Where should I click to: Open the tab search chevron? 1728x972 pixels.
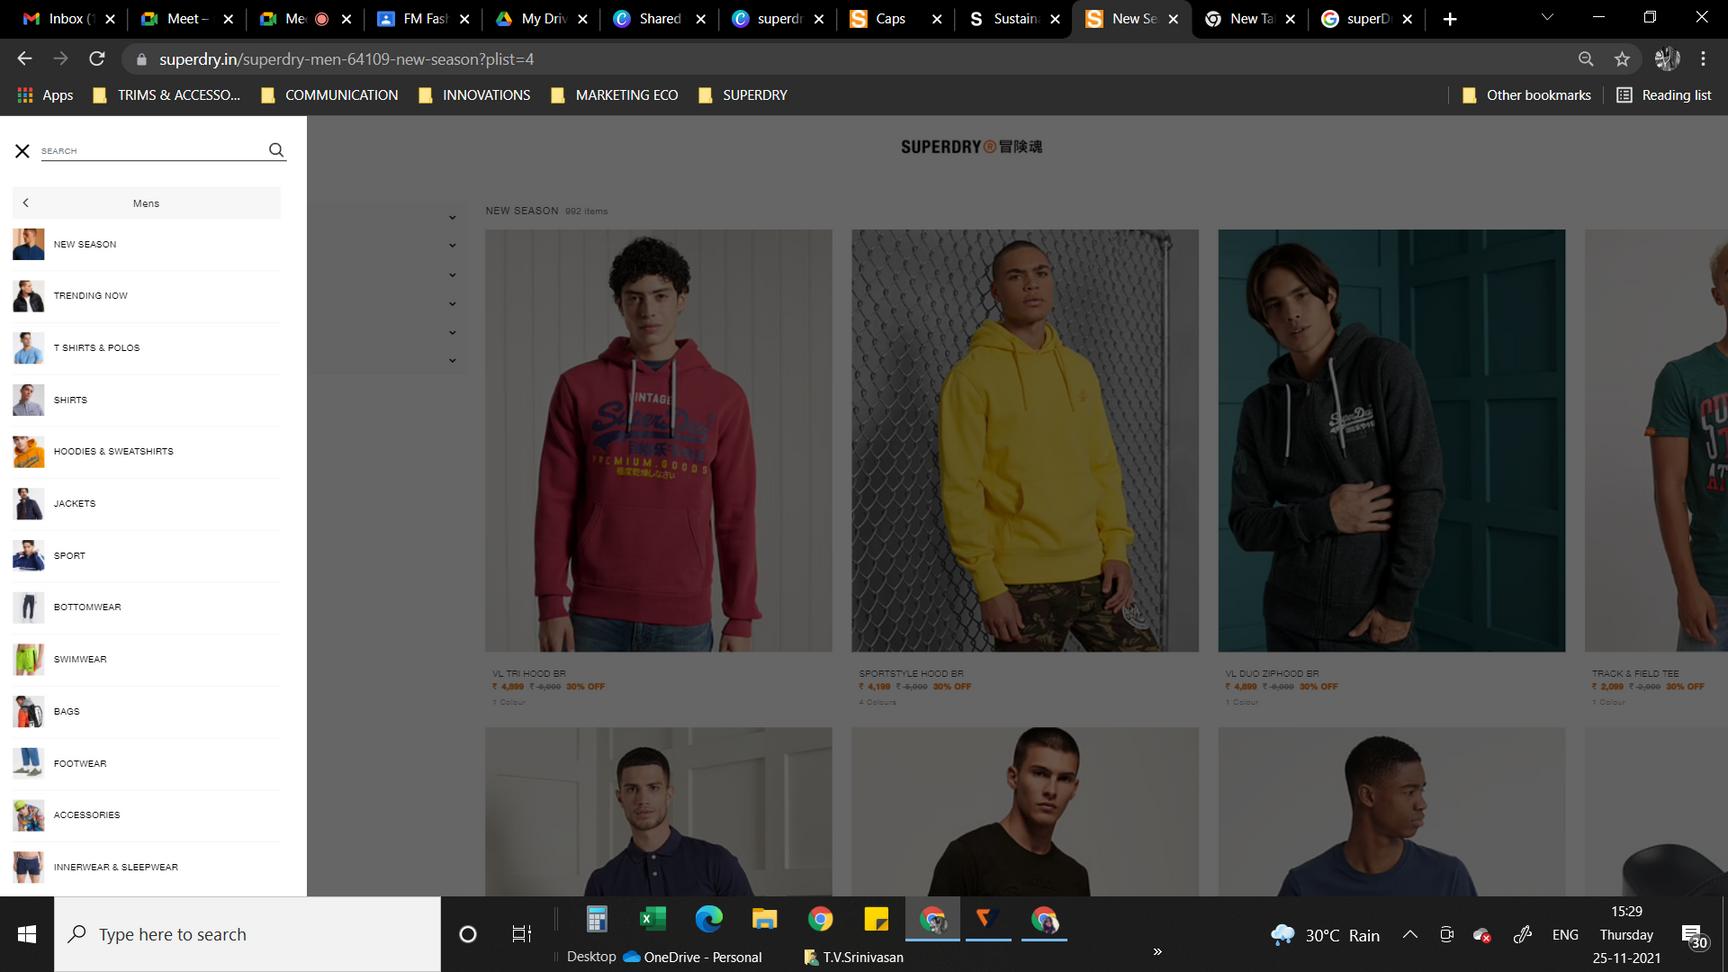pyautogui.click(x=1547, y=18)
